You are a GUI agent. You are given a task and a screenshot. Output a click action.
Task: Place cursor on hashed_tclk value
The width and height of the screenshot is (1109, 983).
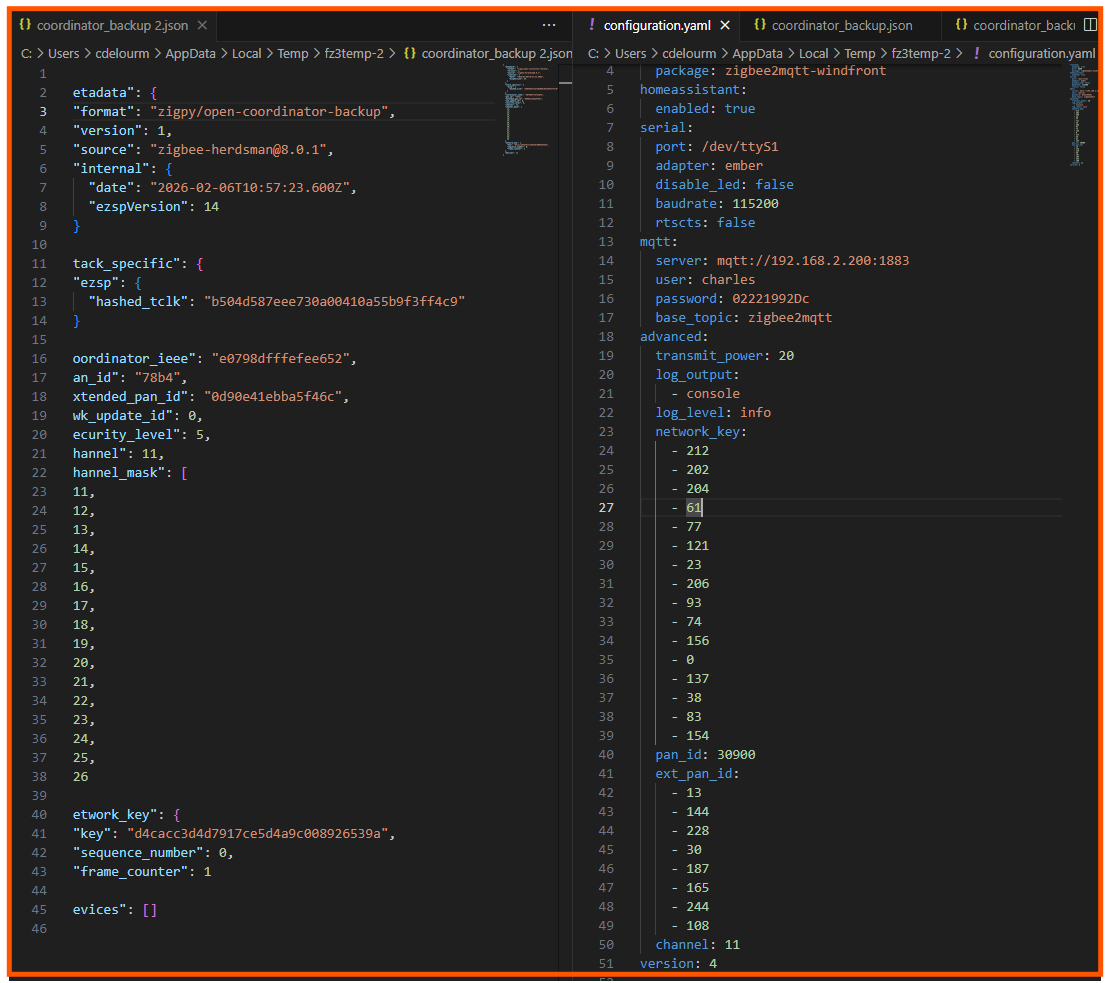click(335, 301)
